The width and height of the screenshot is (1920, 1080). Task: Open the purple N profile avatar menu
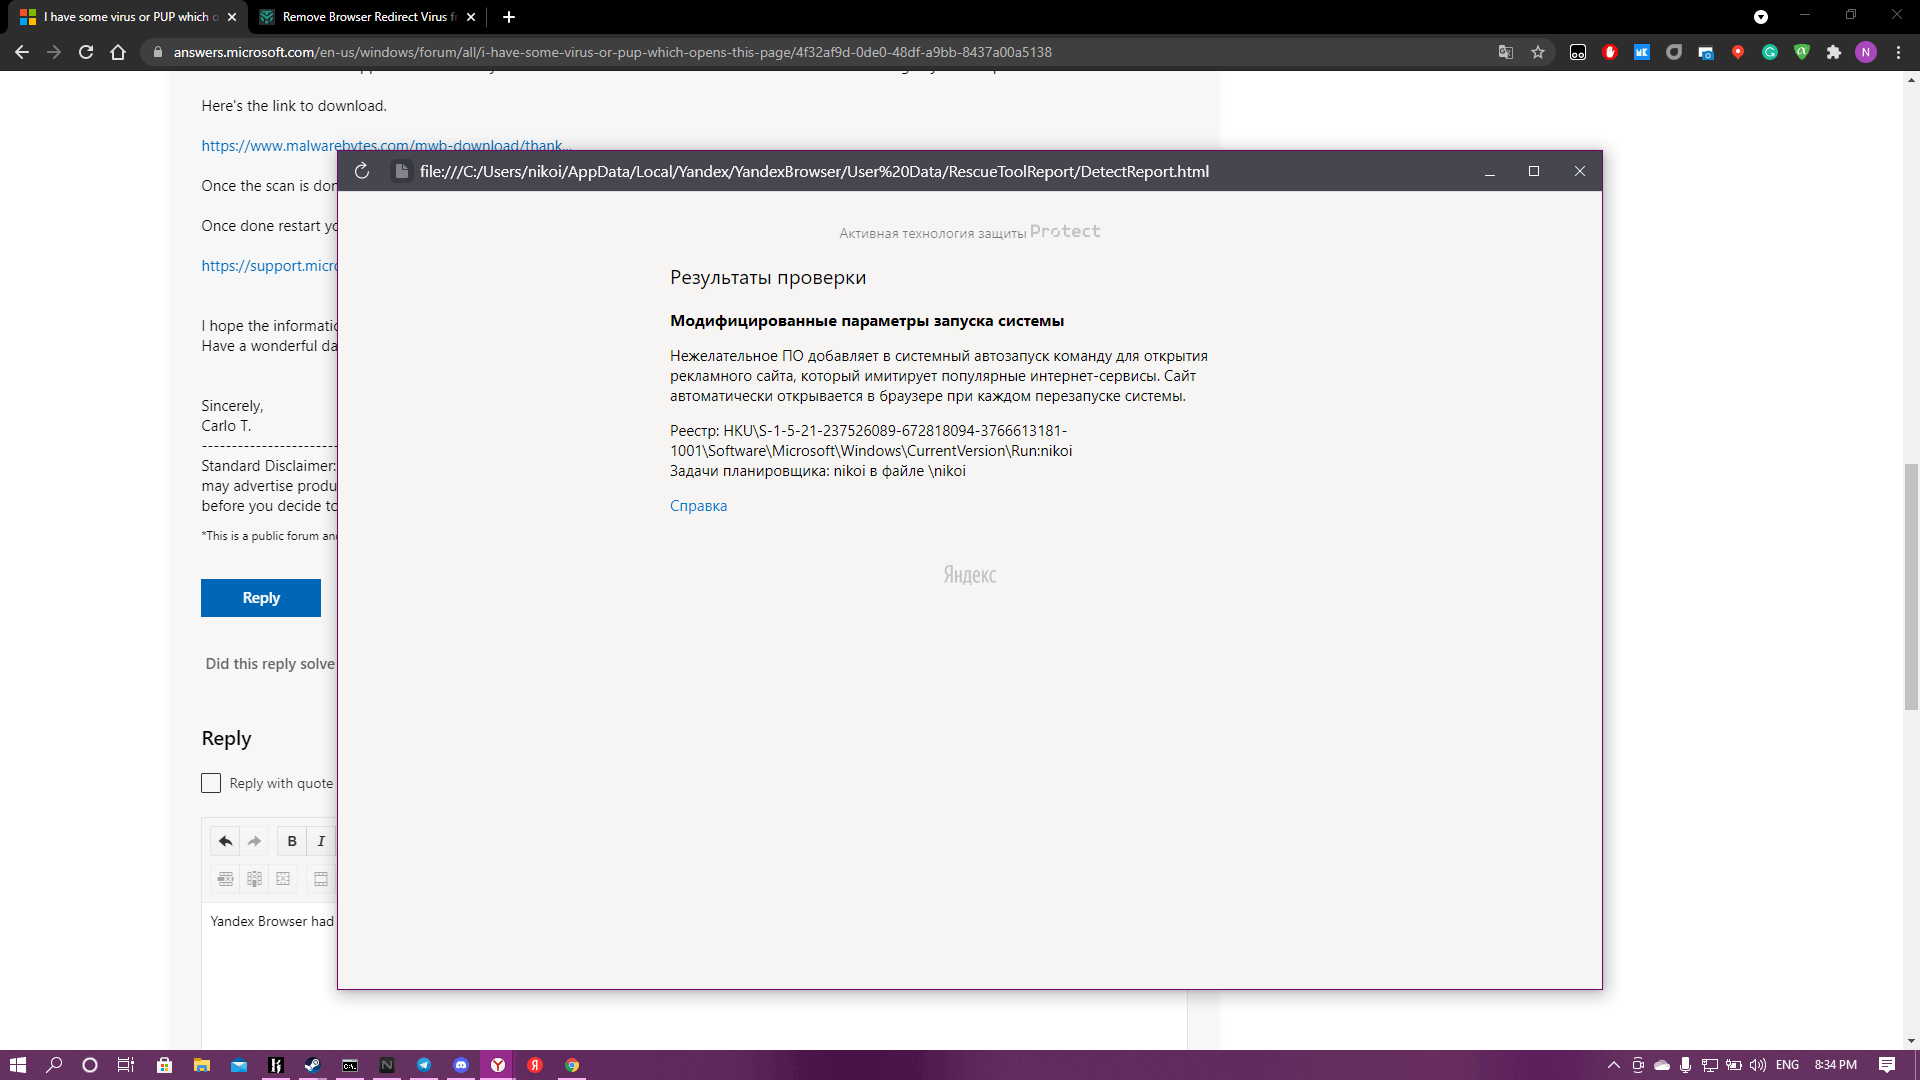pos(1865,52)
